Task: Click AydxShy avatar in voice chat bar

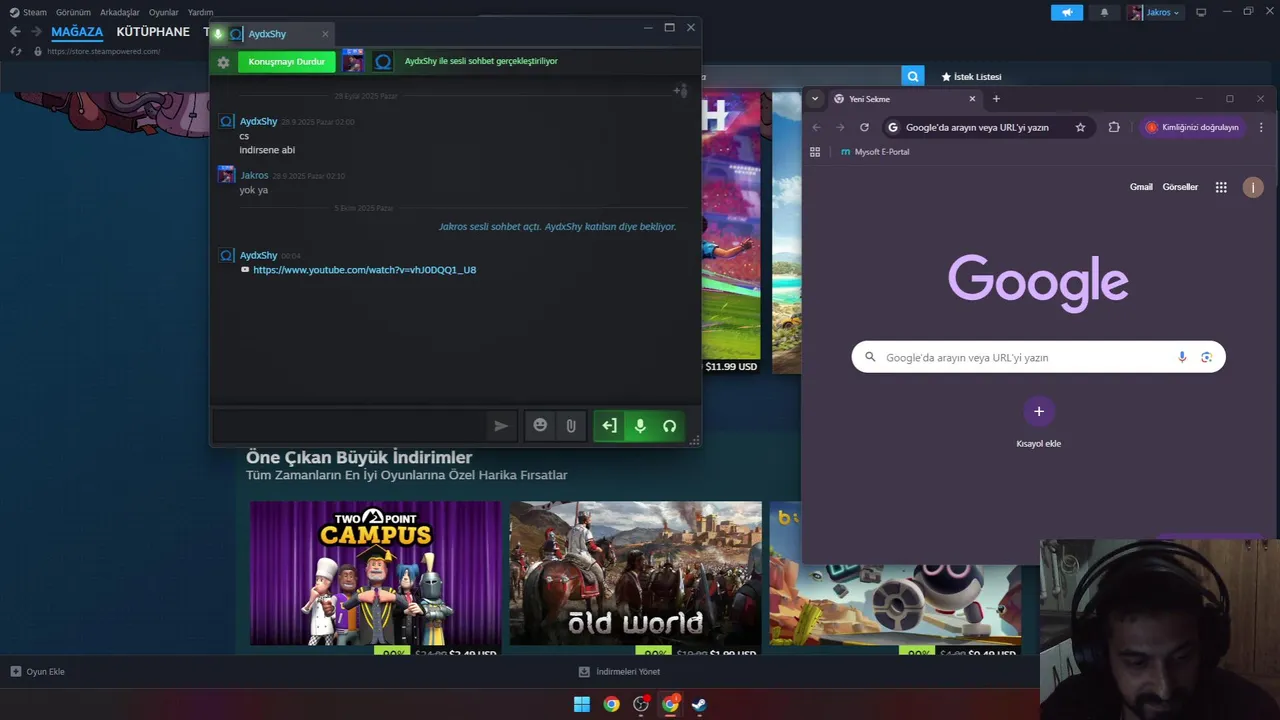Action: [382, 61]
